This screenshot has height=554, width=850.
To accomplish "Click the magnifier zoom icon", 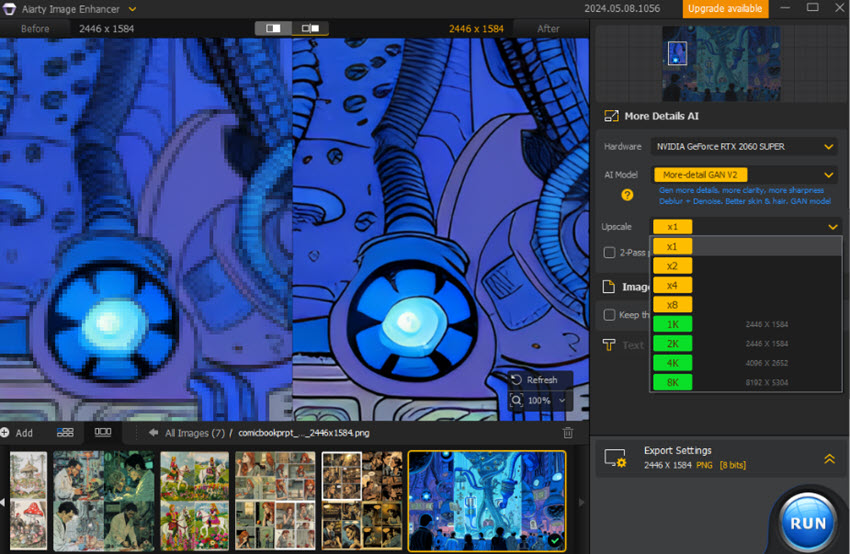I will coord(516,401).
